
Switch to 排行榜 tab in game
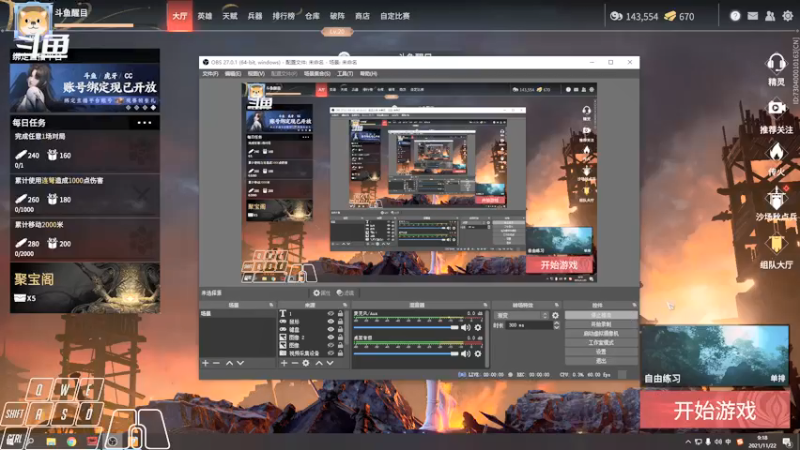284,16
